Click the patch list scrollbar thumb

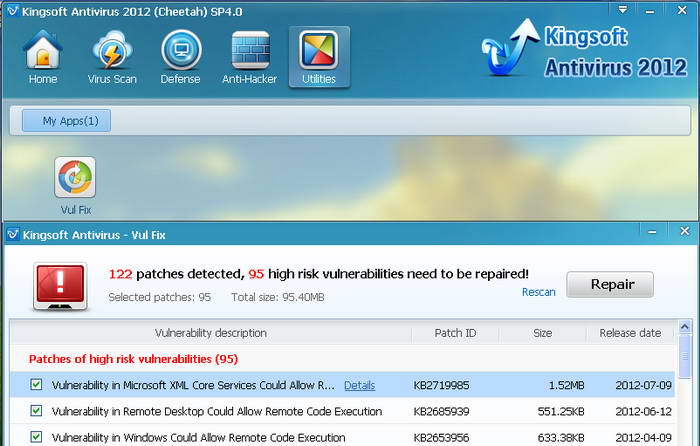coord(684,356)
